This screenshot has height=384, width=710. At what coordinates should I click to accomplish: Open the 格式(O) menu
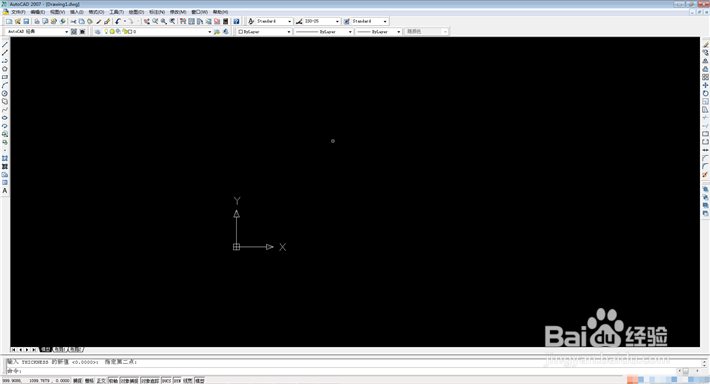point(96,12)
